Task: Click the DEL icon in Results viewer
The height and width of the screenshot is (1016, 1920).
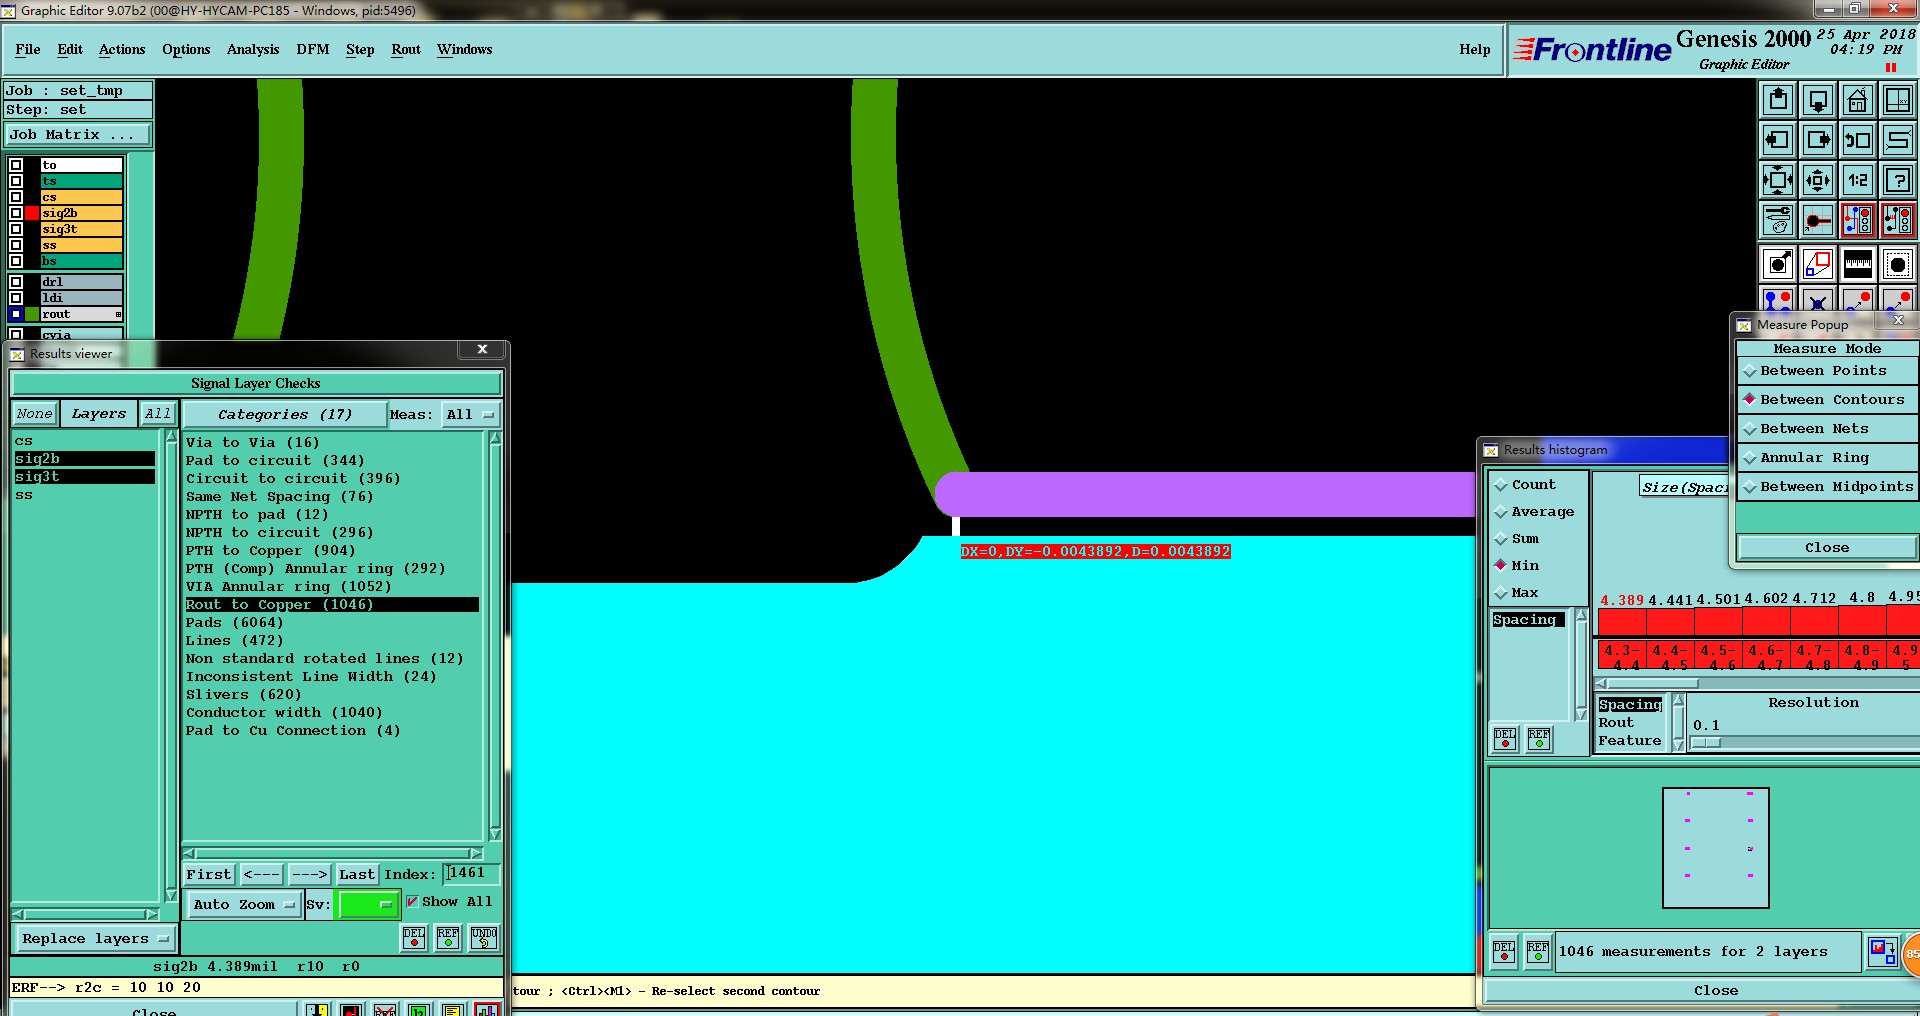Action: point(414,938)
